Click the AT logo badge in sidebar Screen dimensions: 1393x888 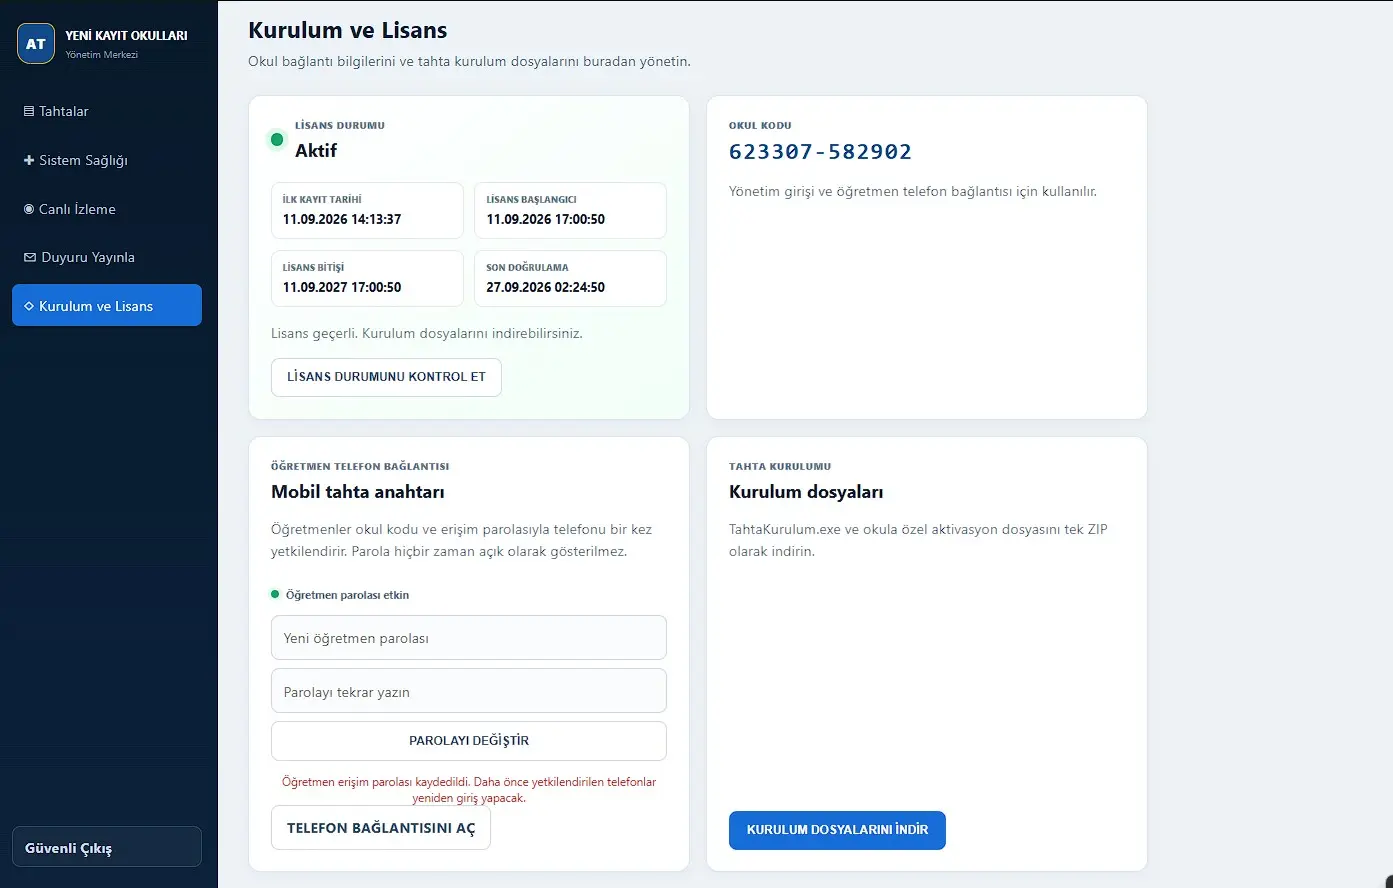36,44
